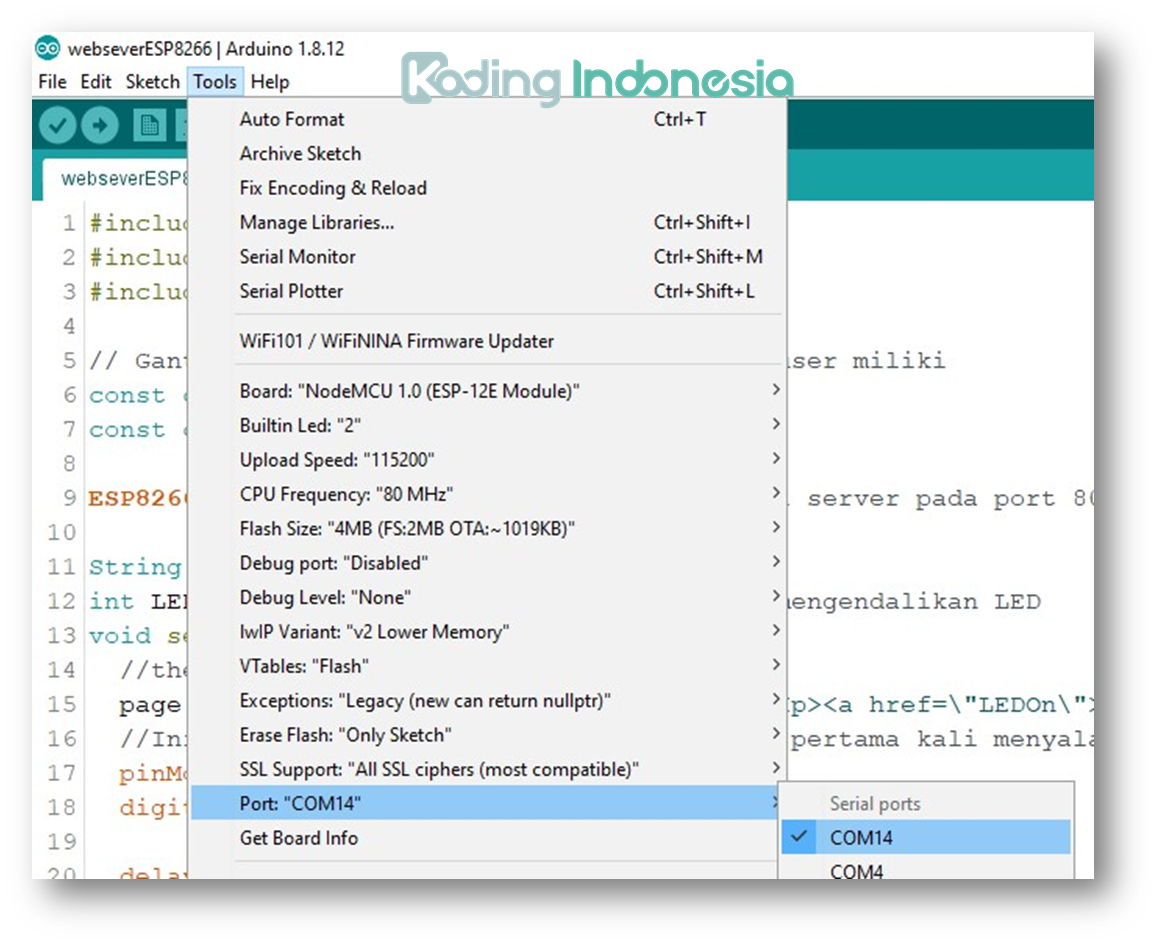Click 'pertama kali menyala' comment text

(941, 739)
